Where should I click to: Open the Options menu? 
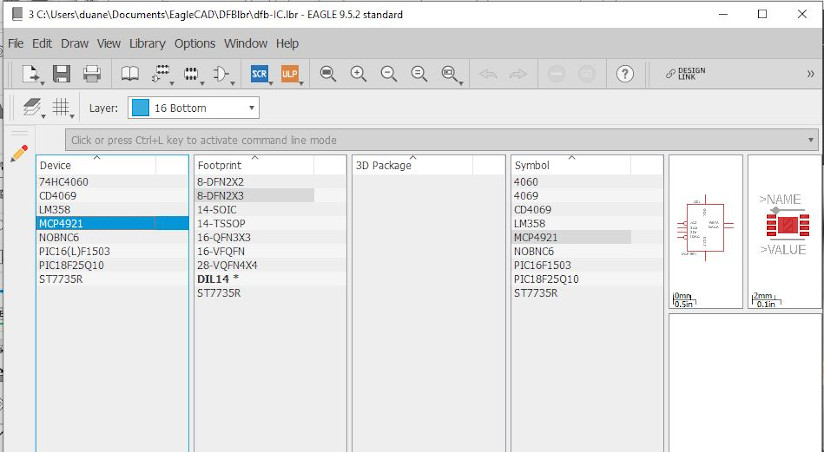coord(194,44)
